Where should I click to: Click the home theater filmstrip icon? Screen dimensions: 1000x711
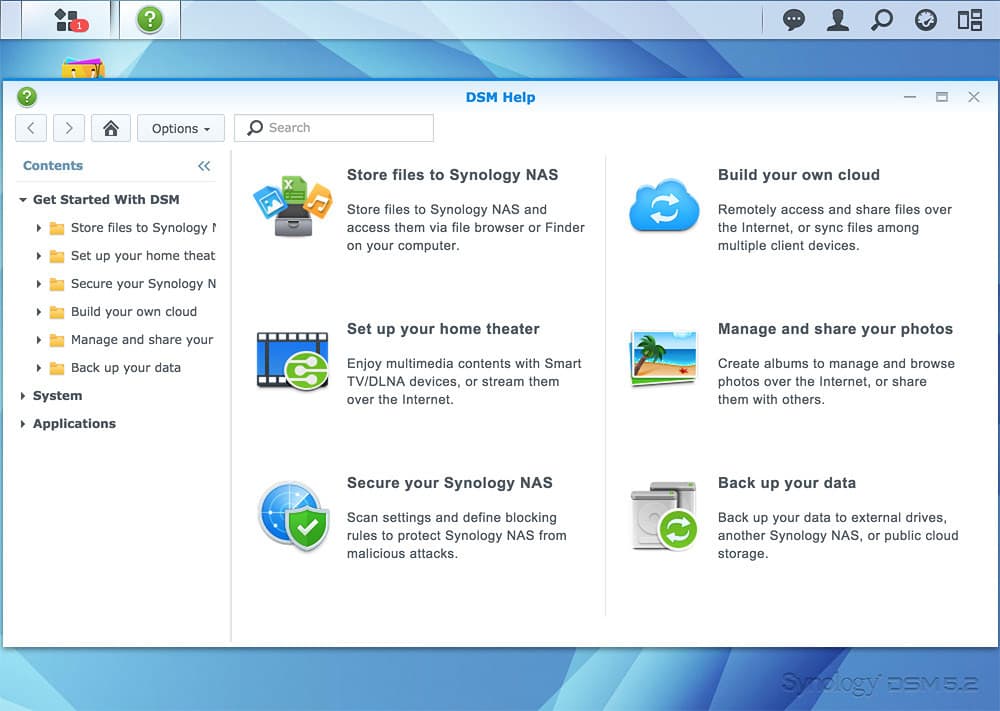tap(293, 360)
